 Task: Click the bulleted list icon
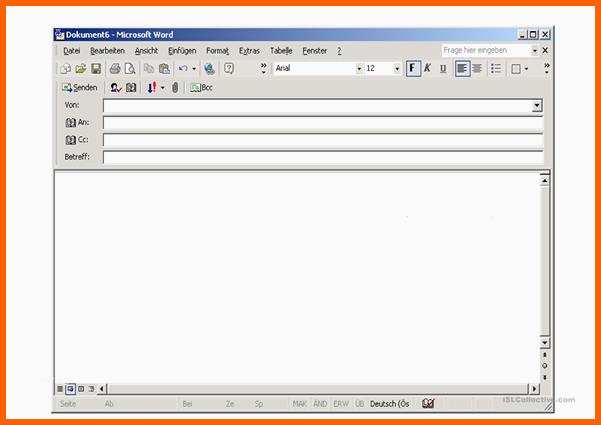coord(496,69)
